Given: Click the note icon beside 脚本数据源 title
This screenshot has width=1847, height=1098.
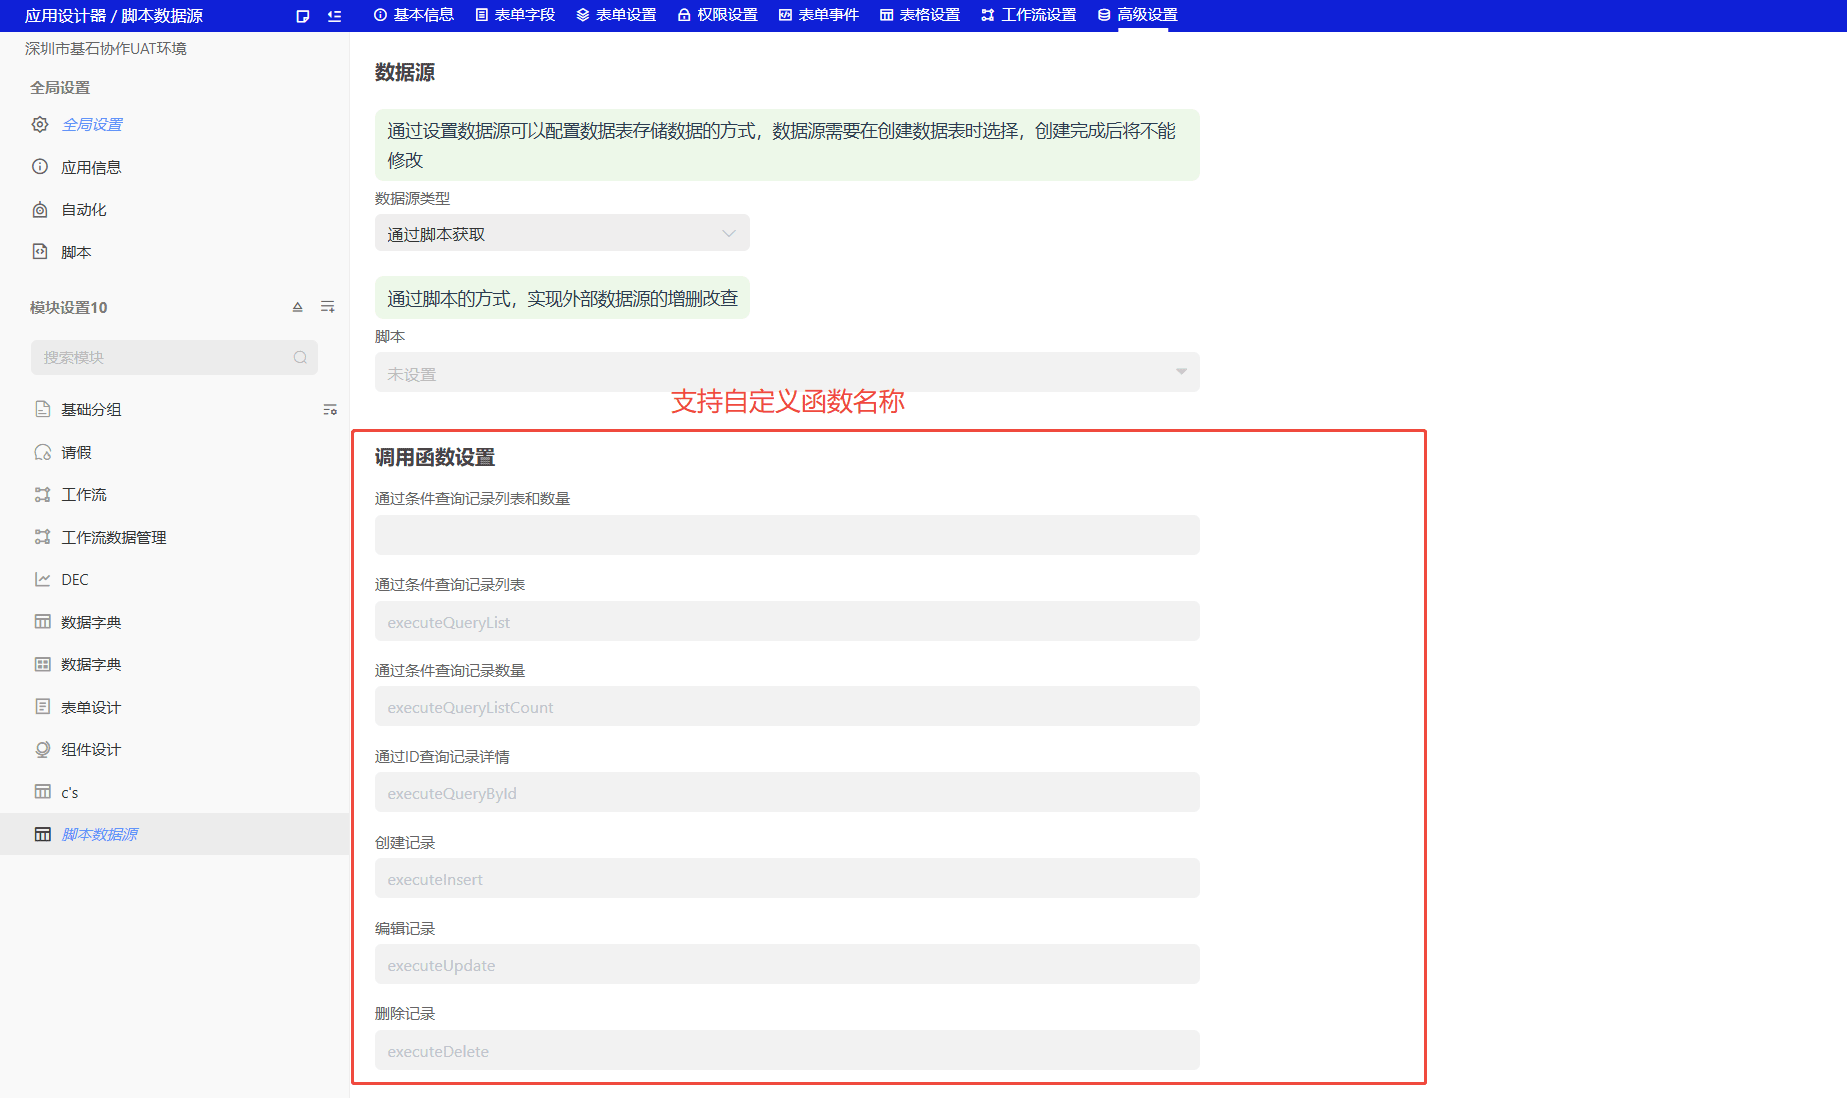Looking at the screenshot, I should pyautogui.click(x=303, y=16).
